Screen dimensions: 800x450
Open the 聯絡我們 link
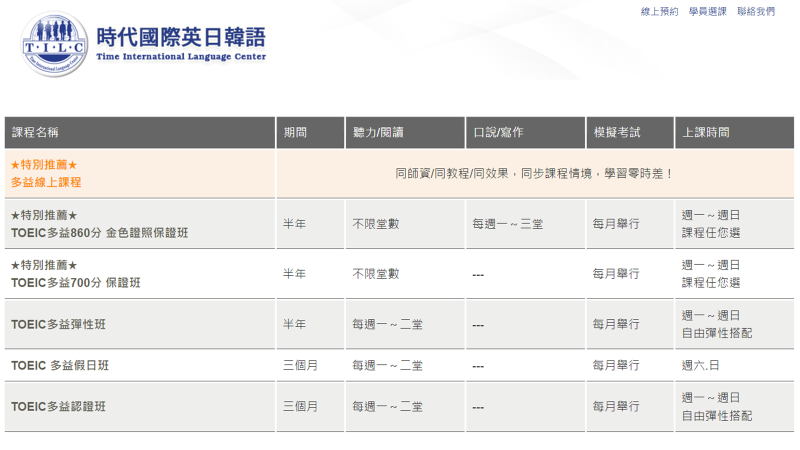pyautogui.click(x=756, y=12)
